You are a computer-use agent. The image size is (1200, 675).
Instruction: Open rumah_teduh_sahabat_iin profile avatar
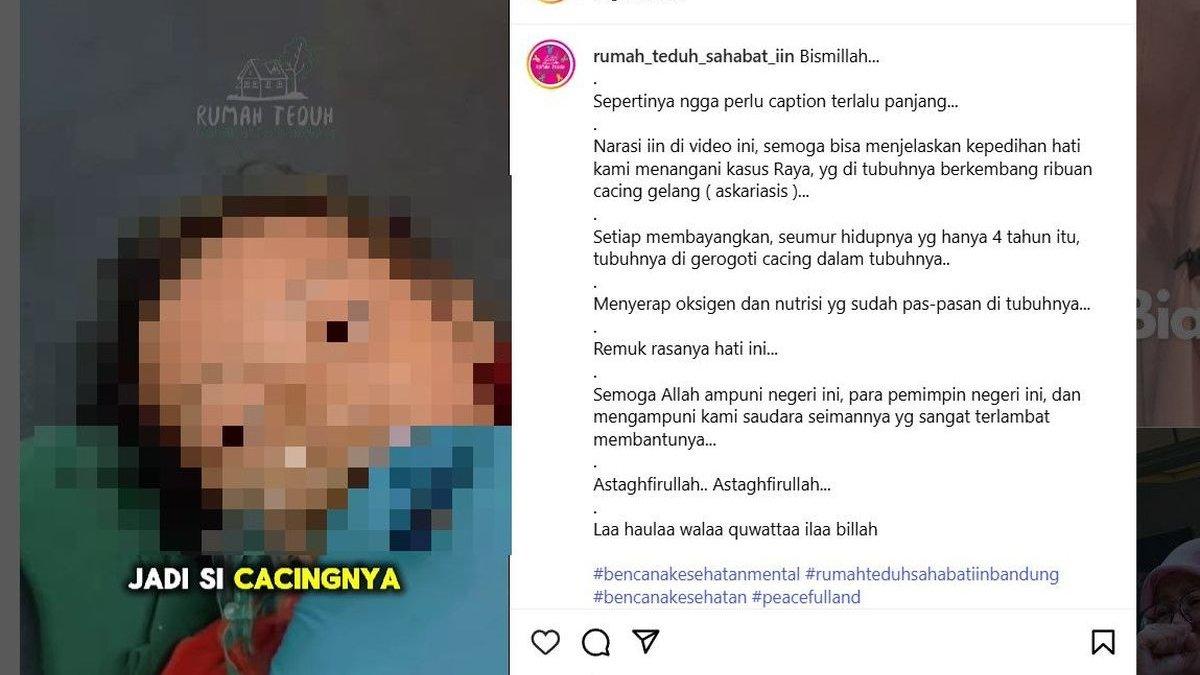click(x=551, y=64)
